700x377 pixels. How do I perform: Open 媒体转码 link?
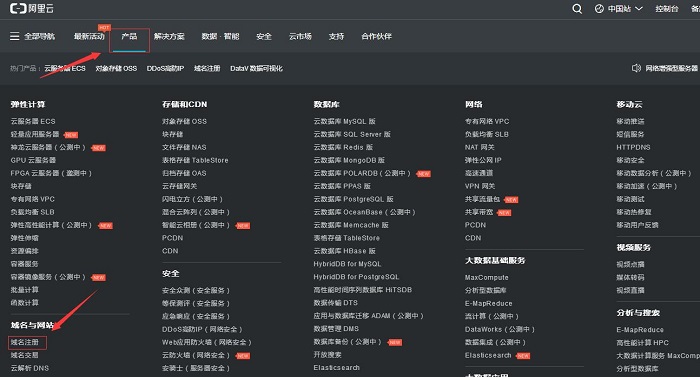(630, 277)
